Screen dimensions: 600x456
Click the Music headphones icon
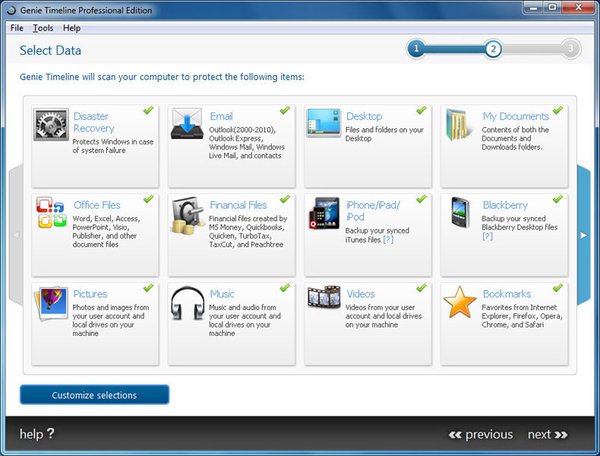pyautogui.click(x=188, y=303)
